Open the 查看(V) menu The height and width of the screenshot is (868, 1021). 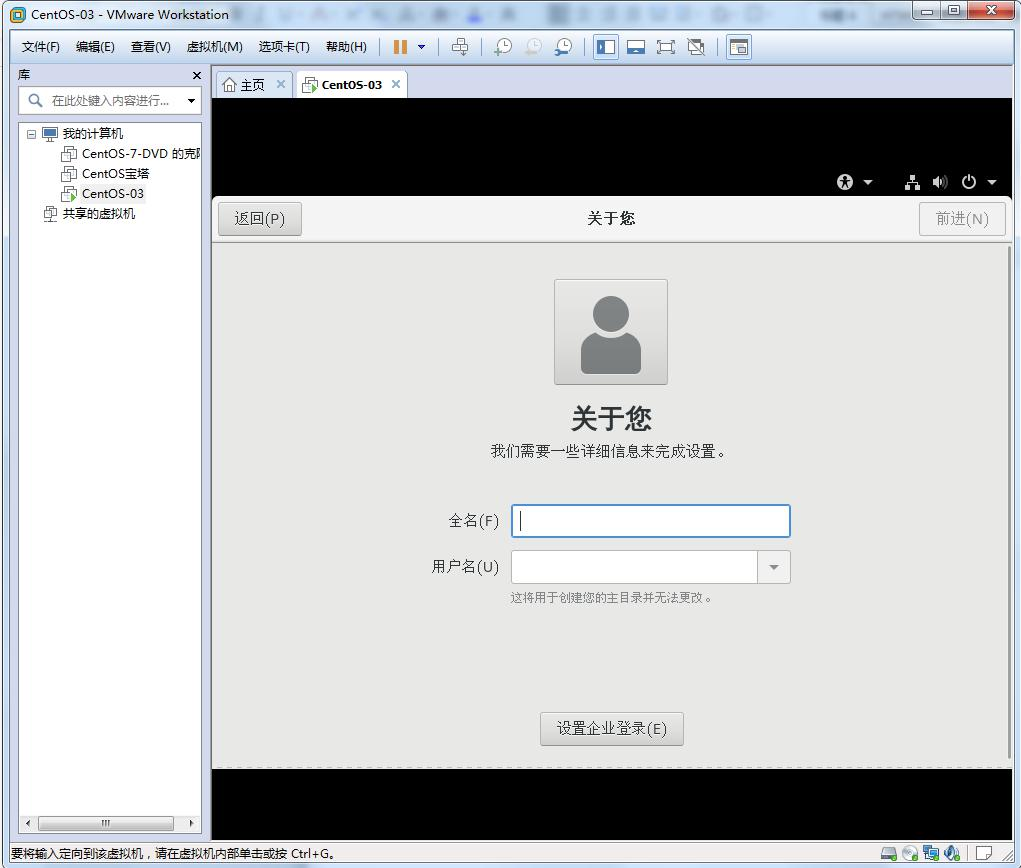tap(150, 47)
